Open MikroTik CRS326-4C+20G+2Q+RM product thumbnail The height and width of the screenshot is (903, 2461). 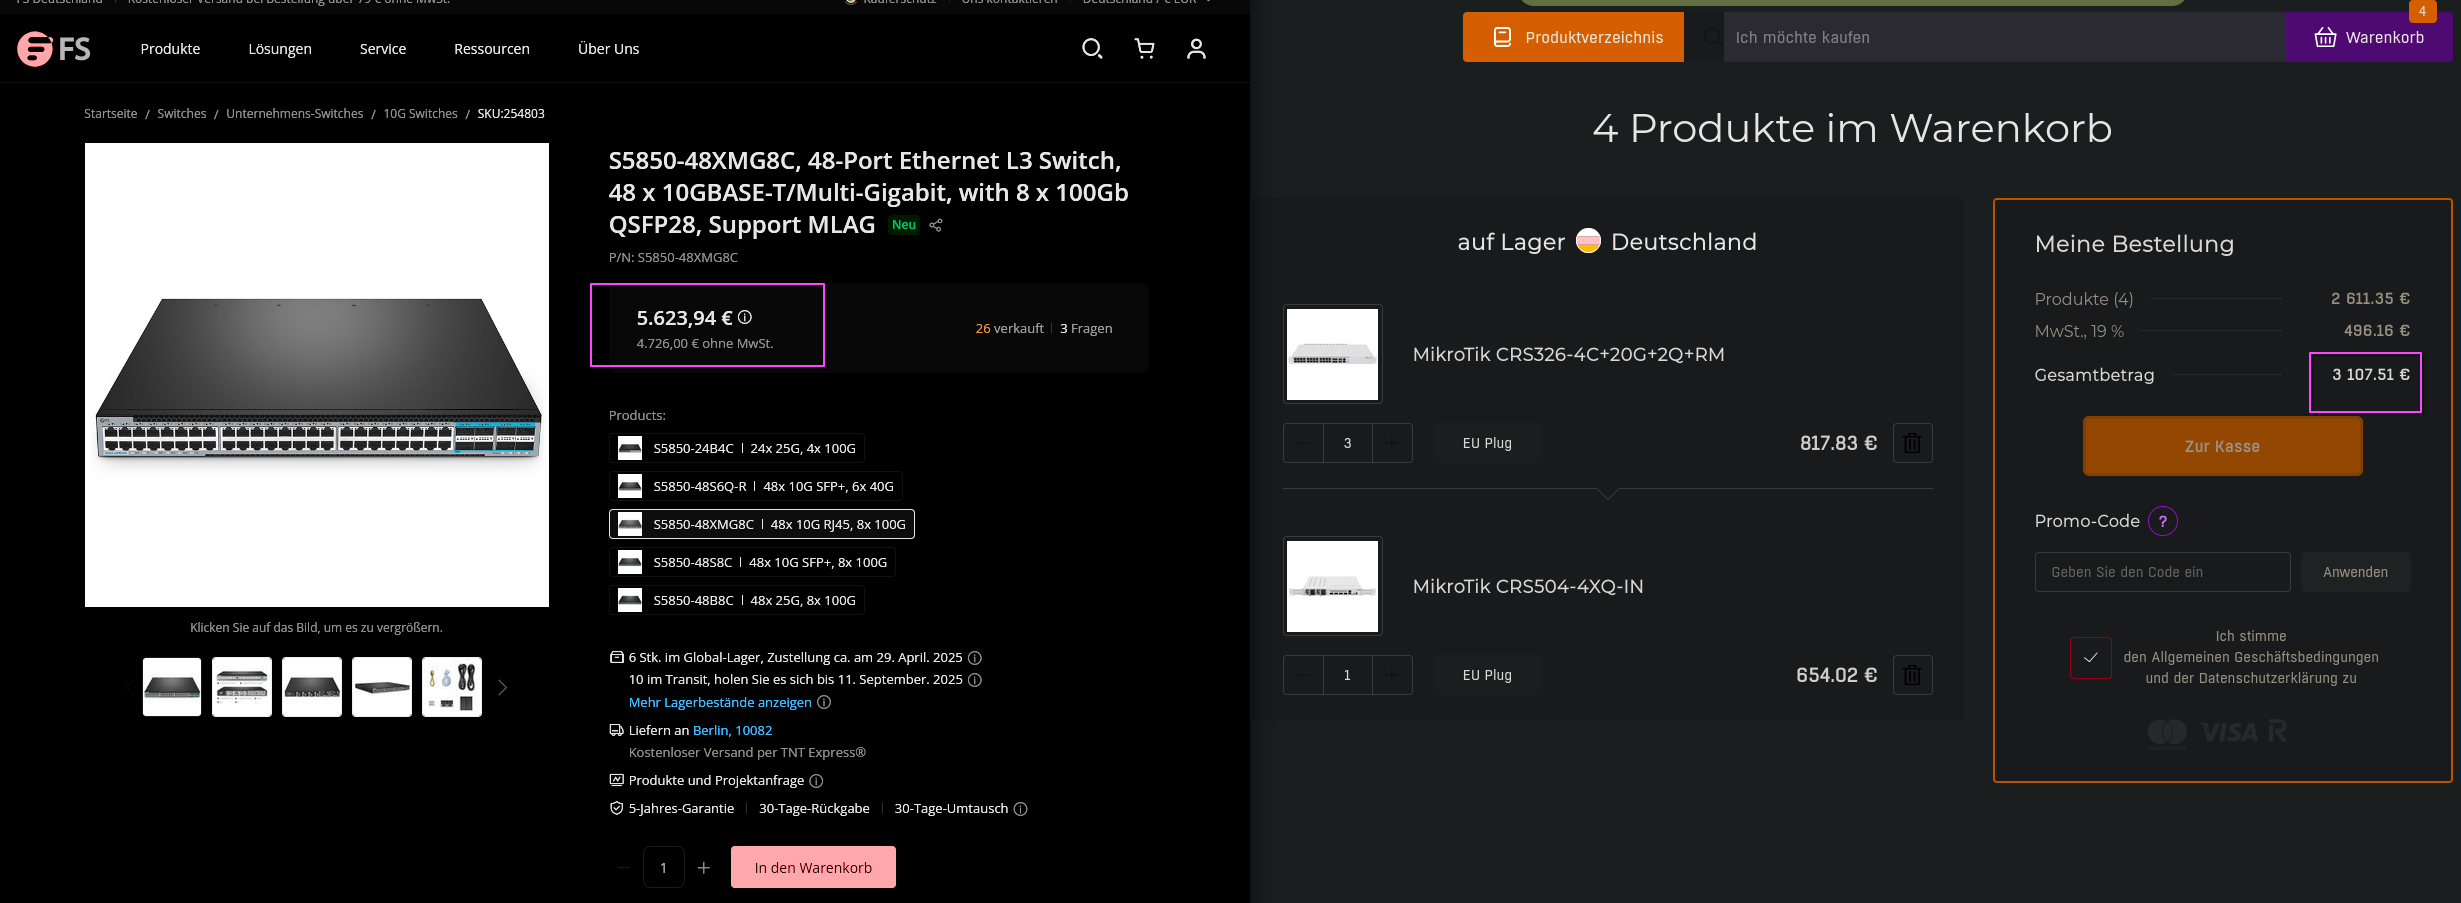[1332, 354]
